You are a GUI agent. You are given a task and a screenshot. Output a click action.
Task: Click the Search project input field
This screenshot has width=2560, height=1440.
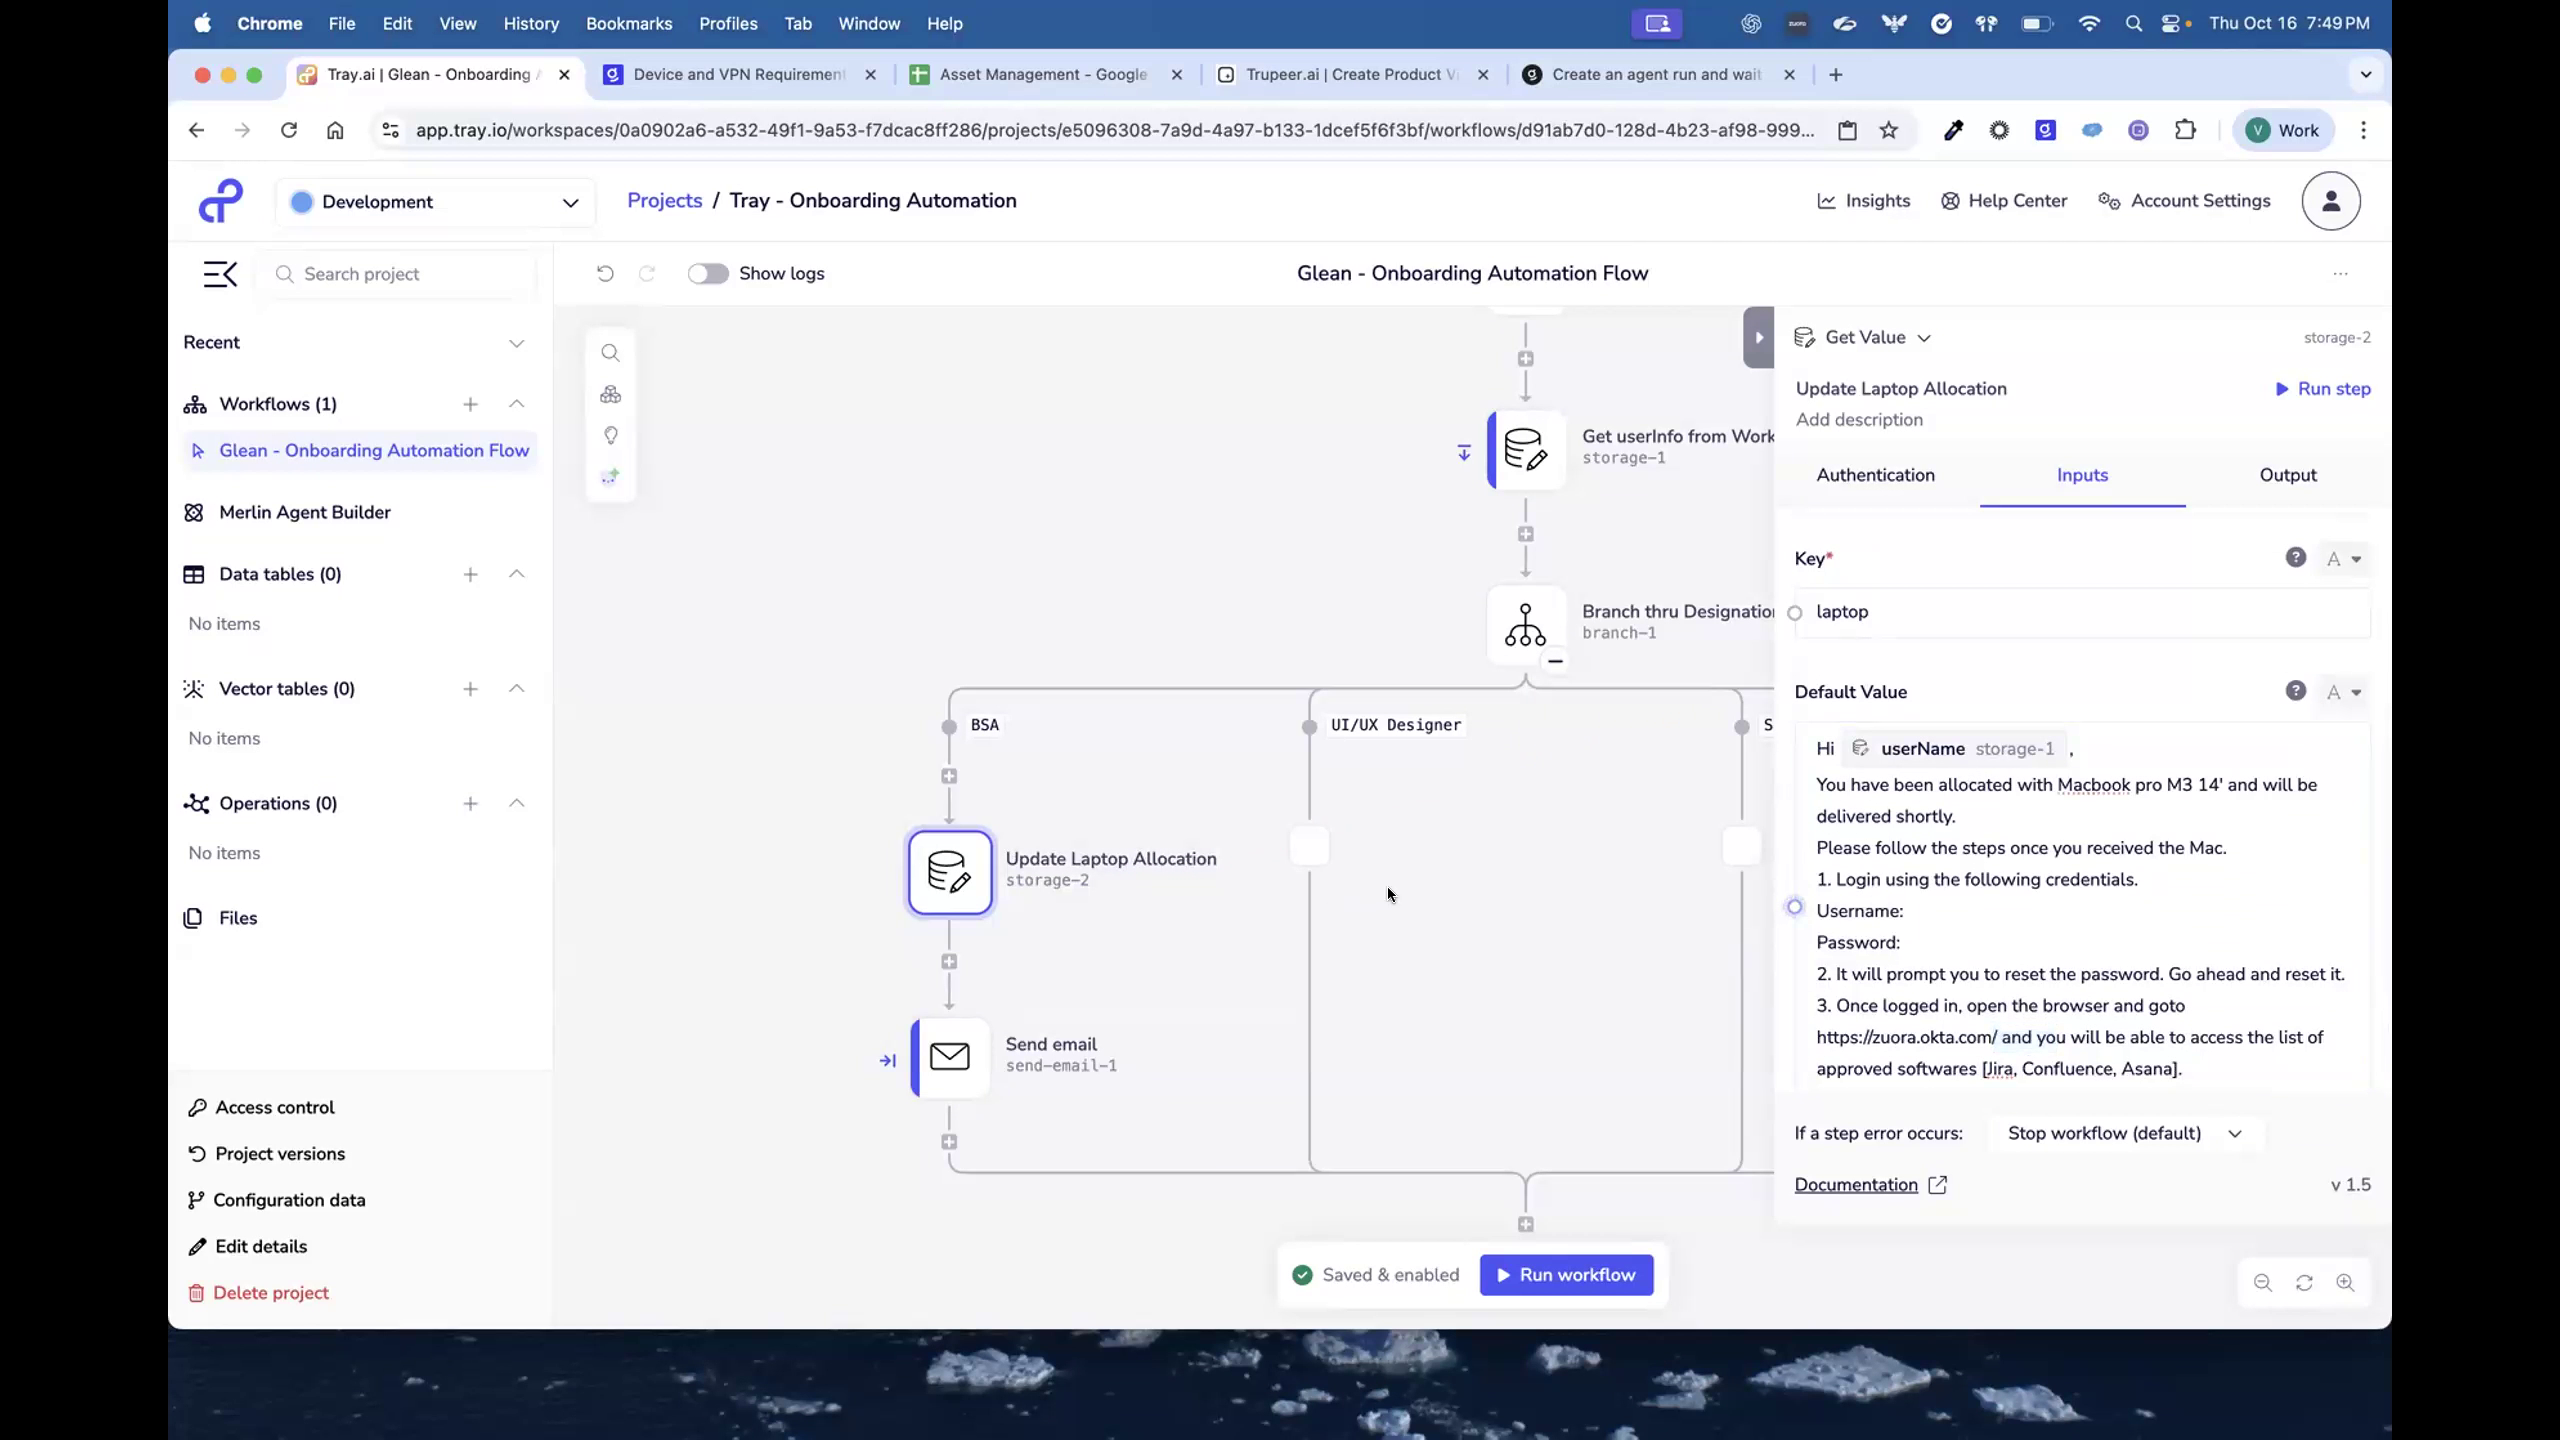point(398,273)
